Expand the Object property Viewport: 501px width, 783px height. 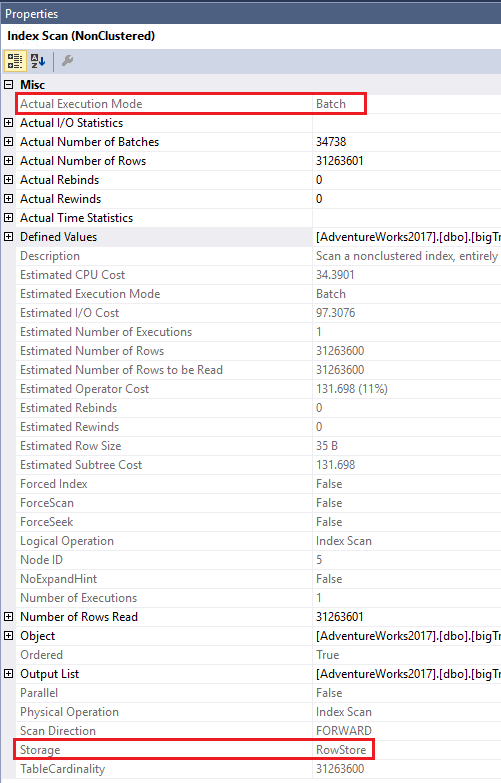pyautogui.click(x=8, y=635)
